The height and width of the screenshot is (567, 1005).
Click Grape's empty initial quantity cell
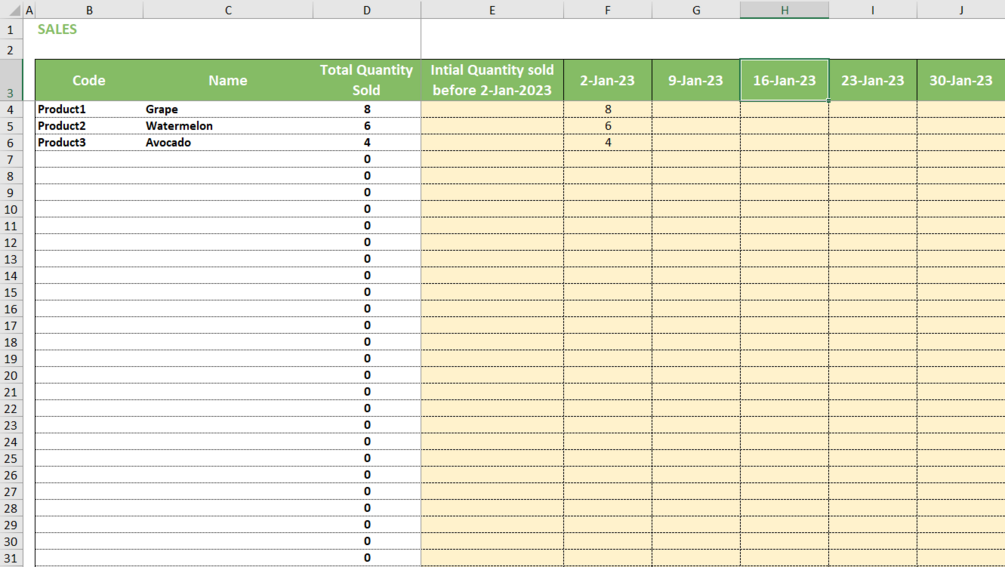pos(492,110)
